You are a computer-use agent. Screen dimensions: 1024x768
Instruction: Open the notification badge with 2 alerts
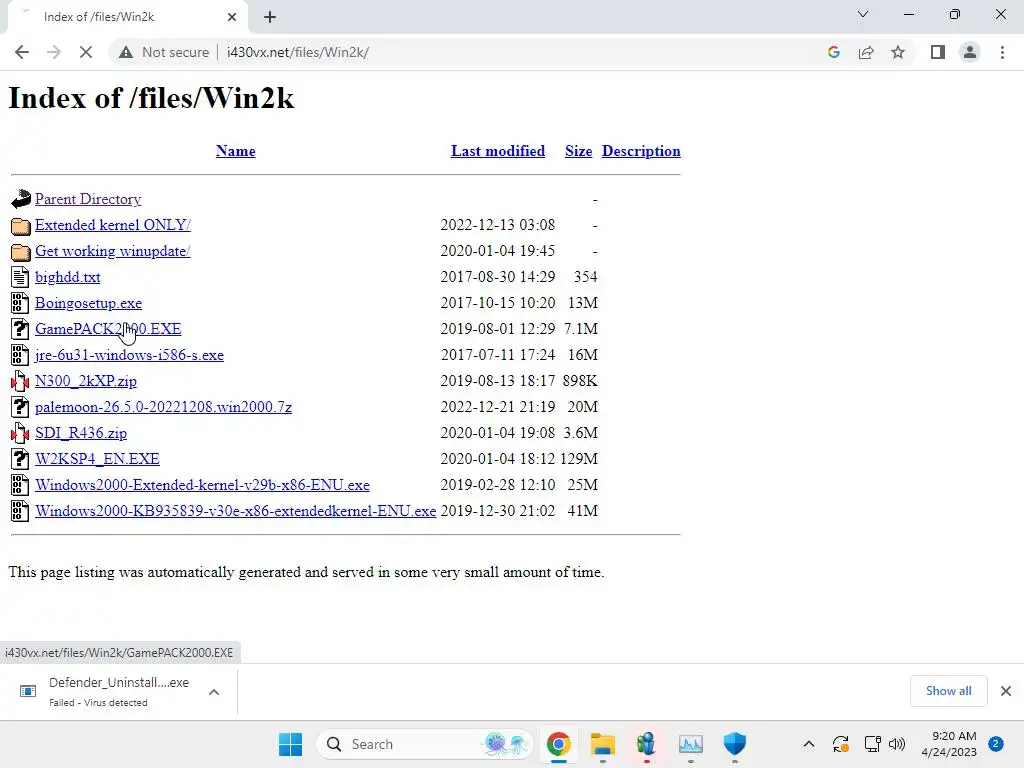point(996,744)
